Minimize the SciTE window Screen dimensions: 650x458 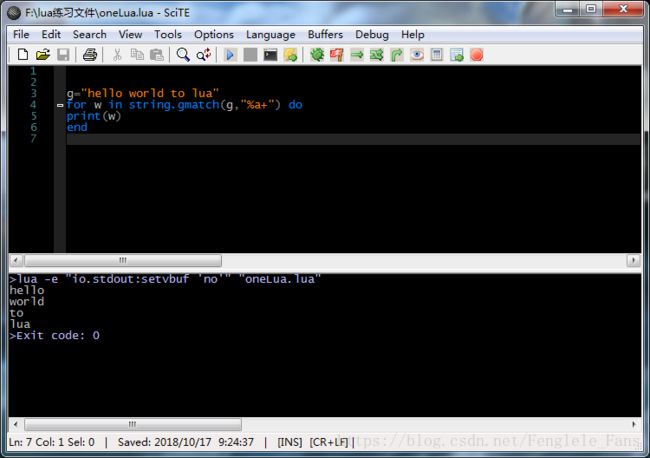(568, 9)
